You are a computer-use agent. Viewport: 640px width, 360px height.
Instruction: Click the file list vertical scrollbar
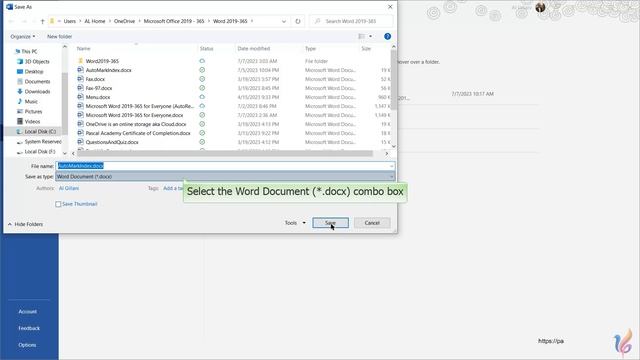pos(393,80)
